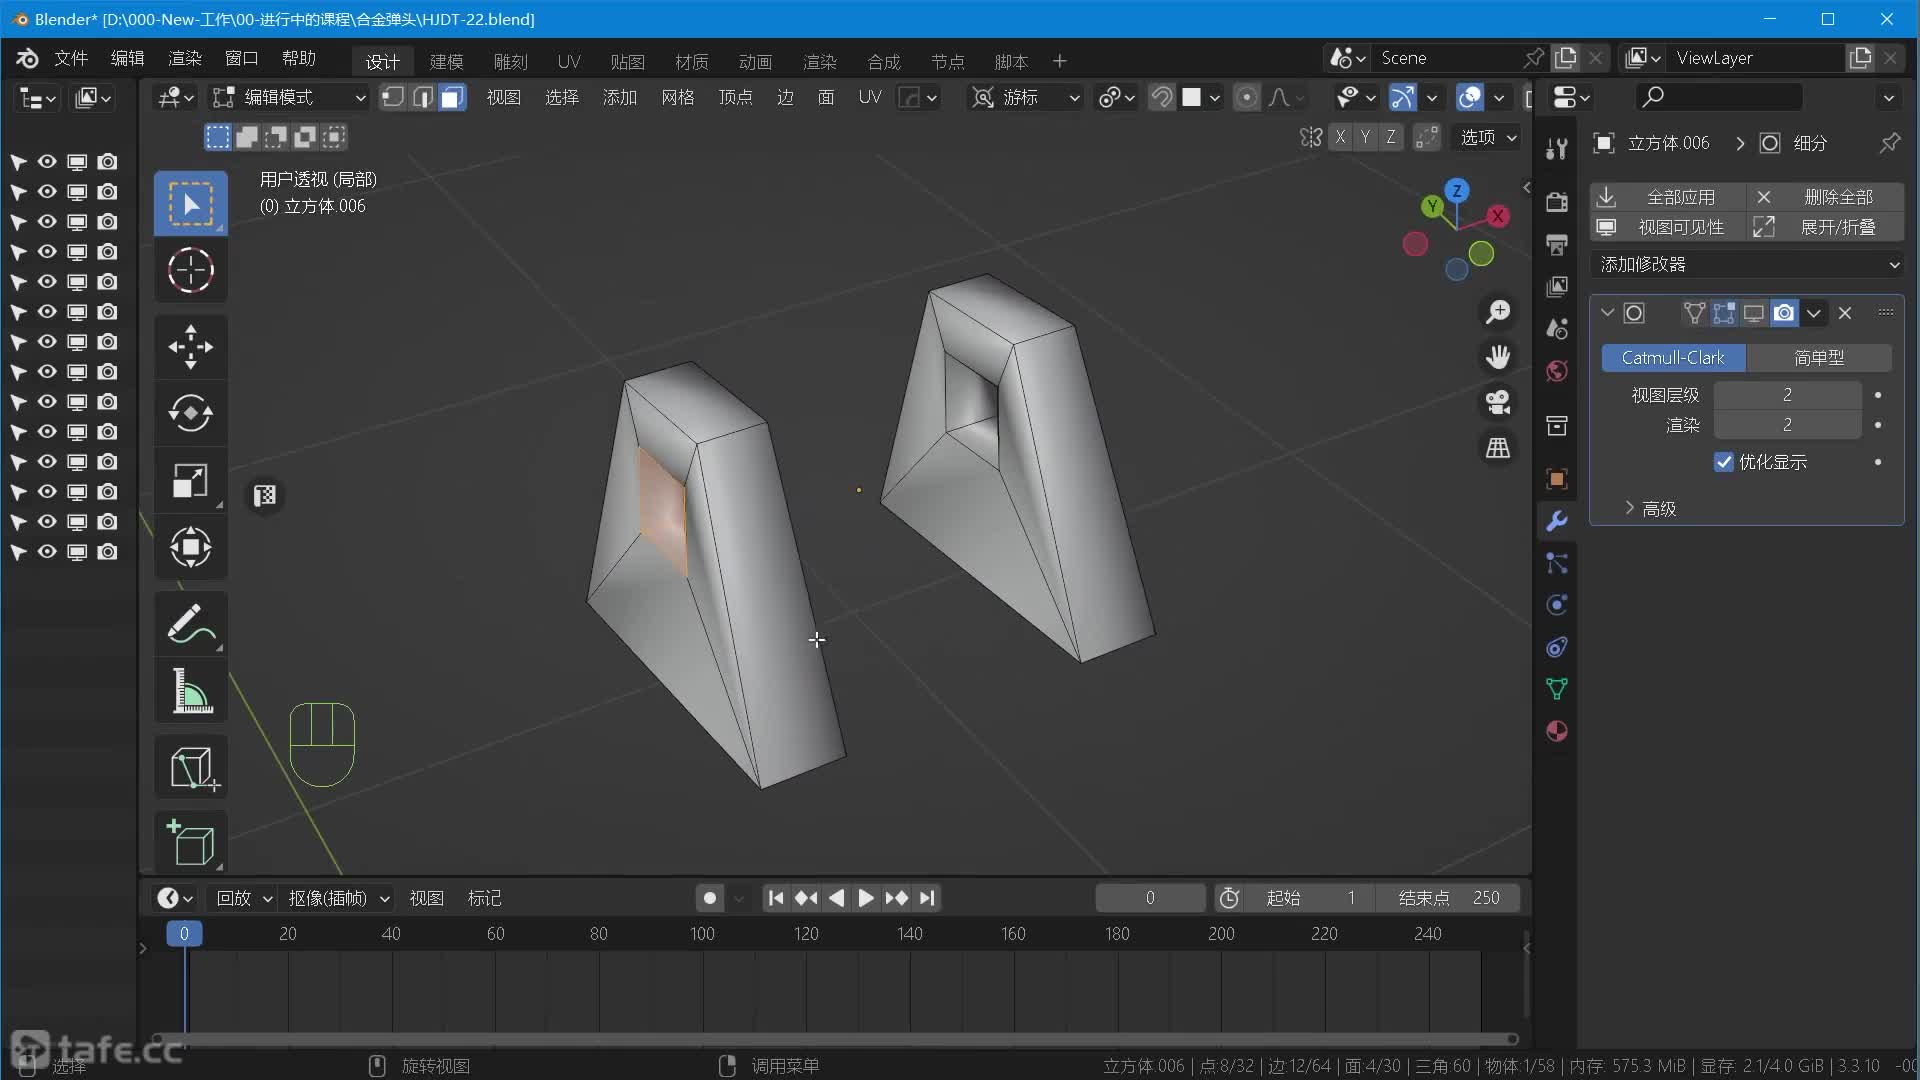Click the camera view icon
Screen dimensions: 1920x1080
pos(1497,402)
